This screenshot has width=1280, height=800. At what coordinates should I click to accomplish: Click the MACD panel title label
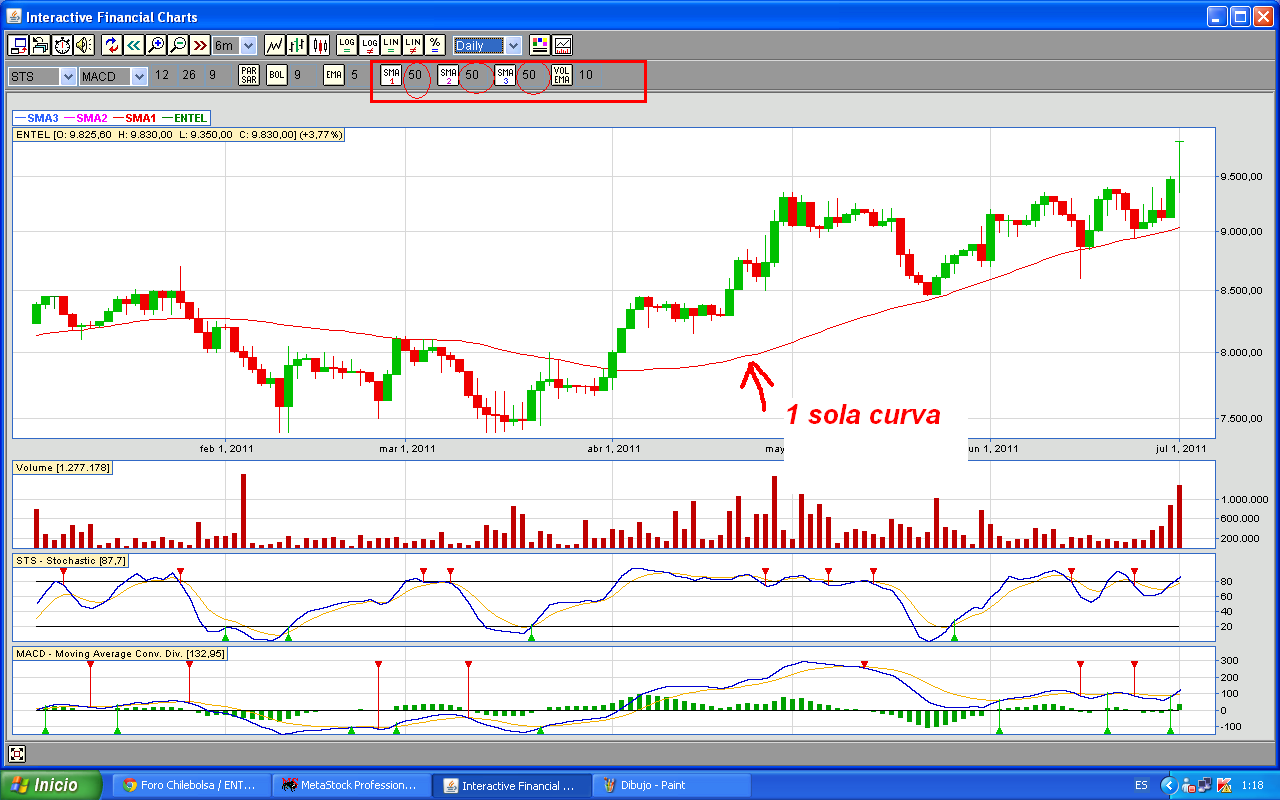click(120, 654)
